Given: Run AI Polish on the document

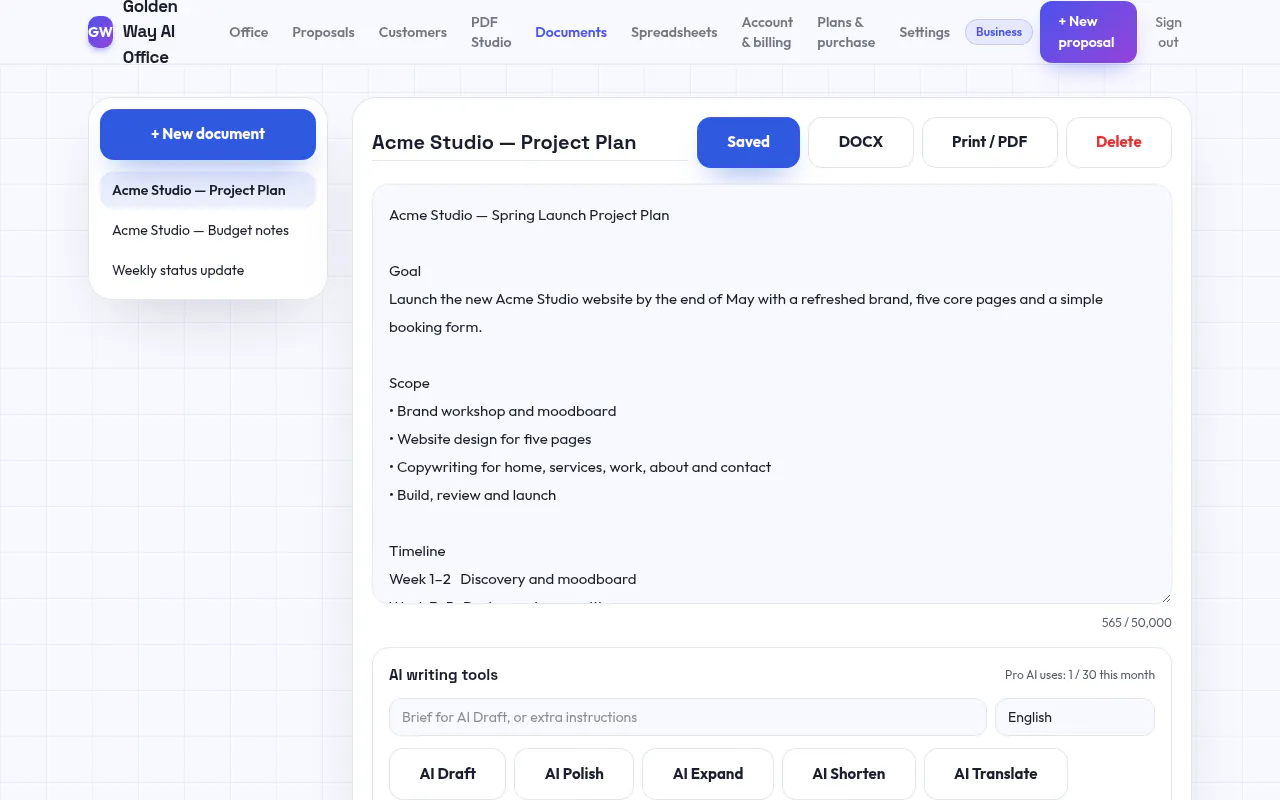Looking at the screenshot, I should click(574, 774).
